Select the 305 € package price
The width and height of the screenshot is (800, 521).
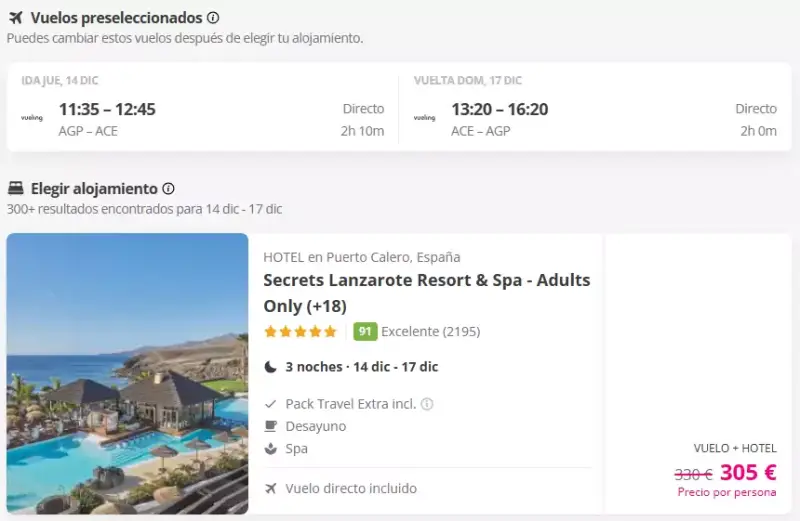coord(748,473)
